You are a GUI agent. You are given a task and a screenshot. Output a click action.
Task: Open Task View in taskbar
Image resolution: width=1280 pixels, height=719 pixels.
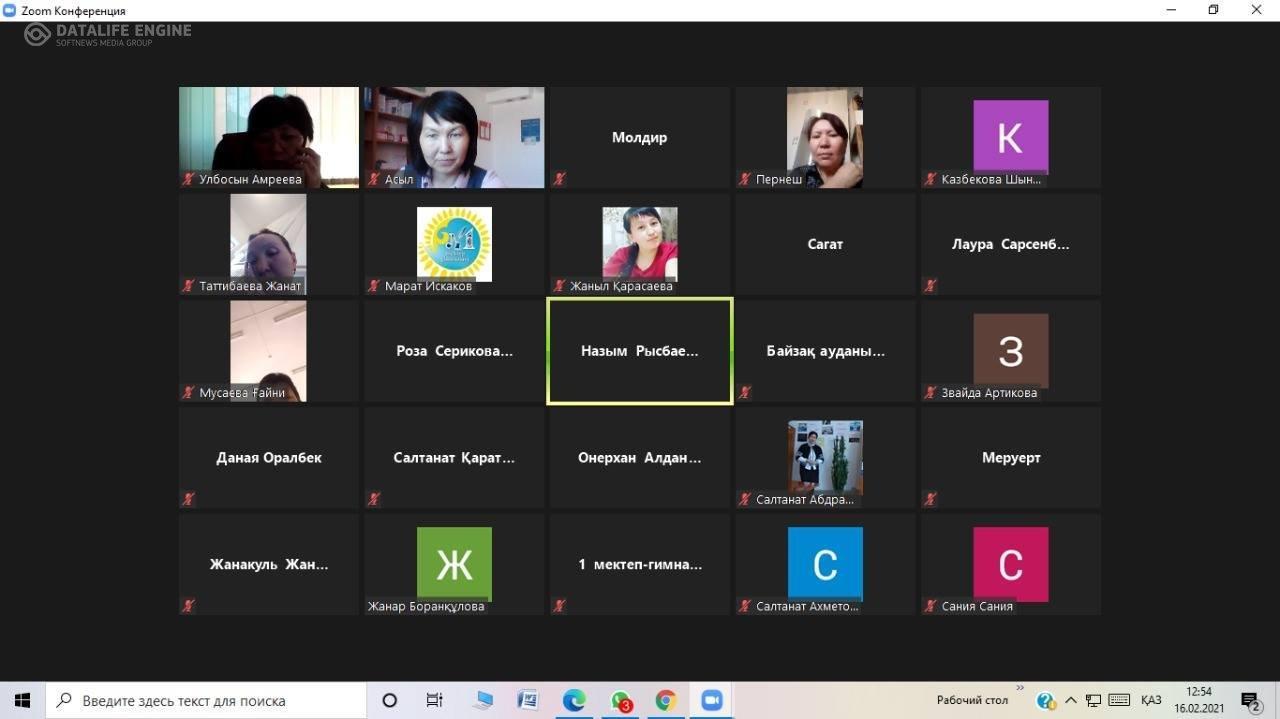pyautogui.click(x=435, y=700)
